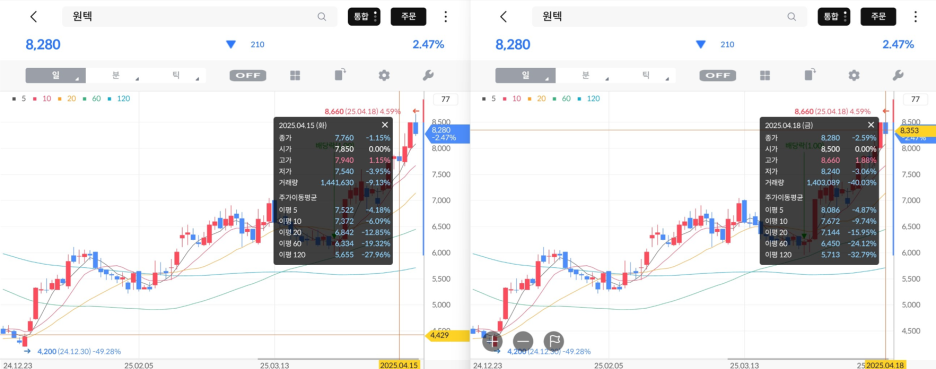Click 종가 7,760 row in left popup
The height and width of the screenshot is (369, 936).
[334, 137]
